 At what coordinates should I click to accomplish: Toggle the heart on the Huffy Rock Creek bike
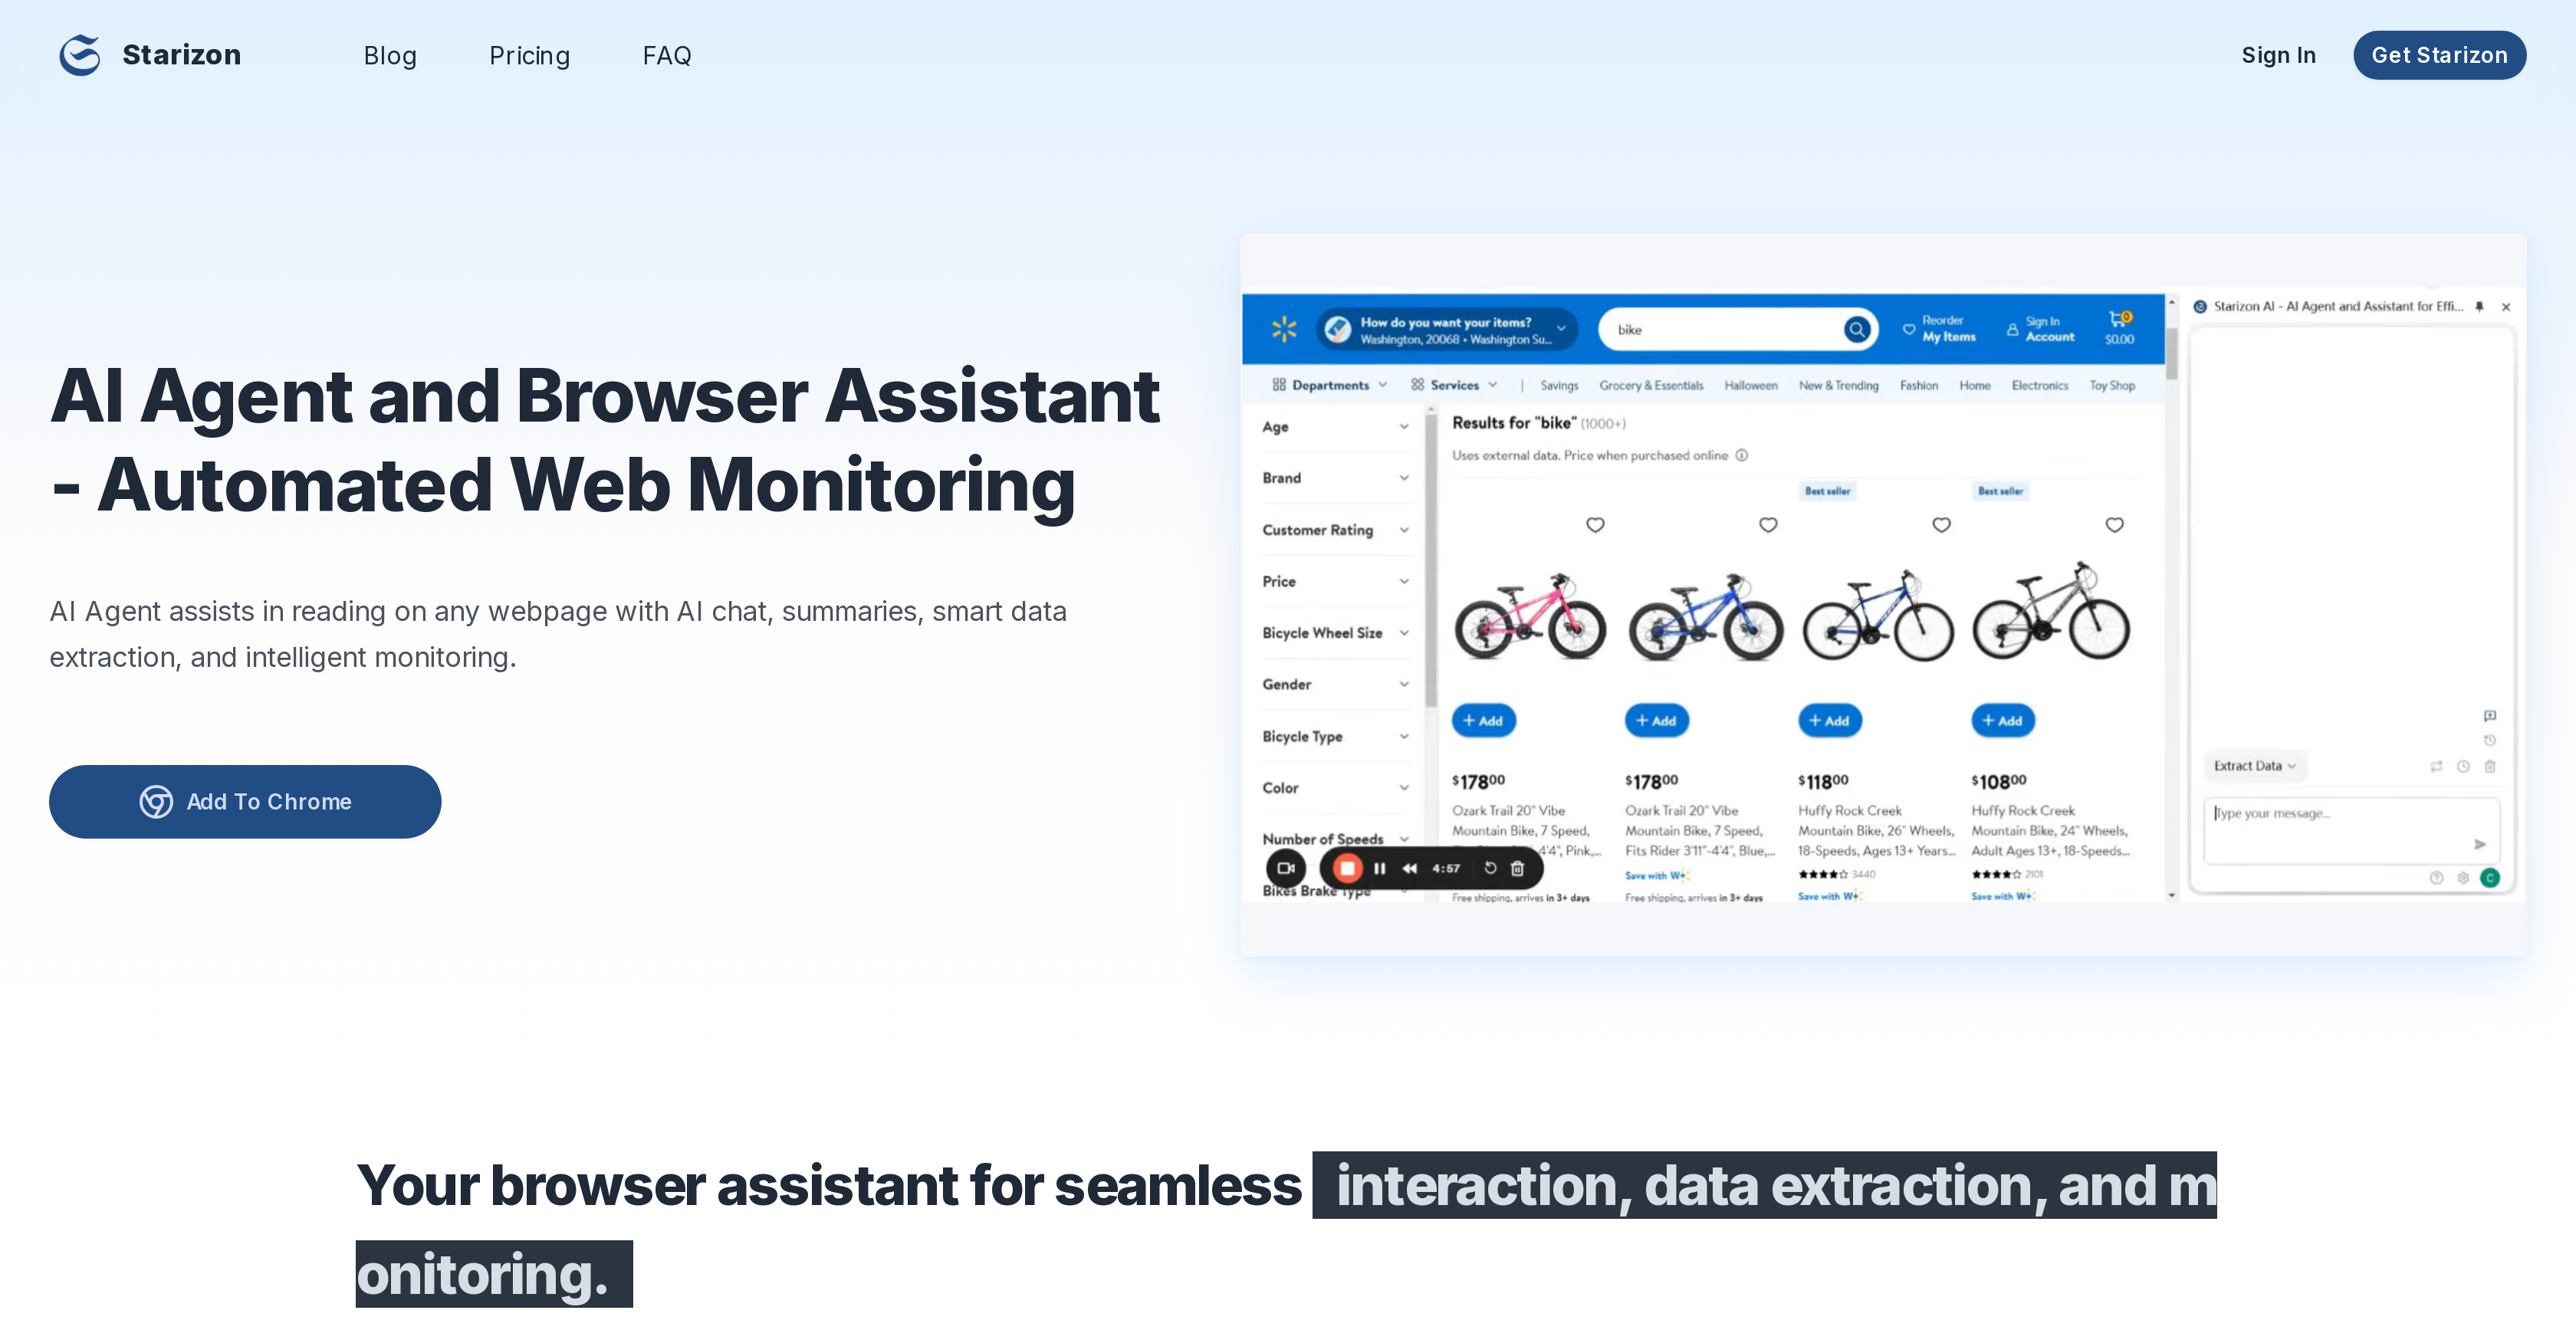[x=1942, y=524]
